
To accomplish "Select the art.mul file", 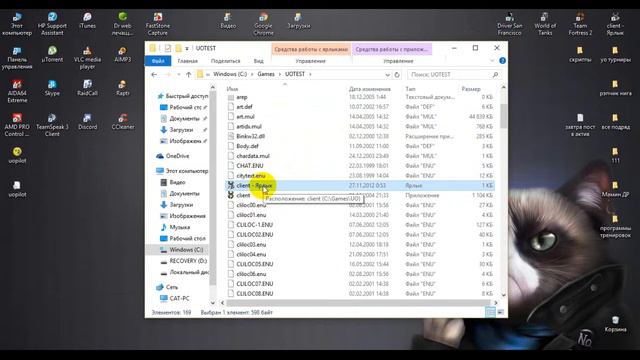I will [x=245, y=117].
